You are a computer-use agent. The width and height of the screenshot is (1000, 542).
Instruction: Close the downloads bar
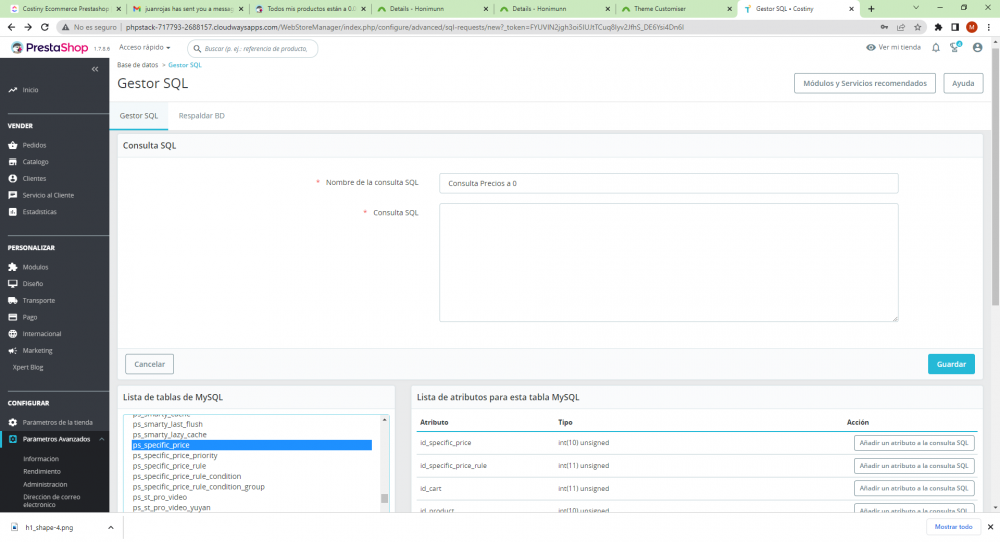[x=990, y=527]
